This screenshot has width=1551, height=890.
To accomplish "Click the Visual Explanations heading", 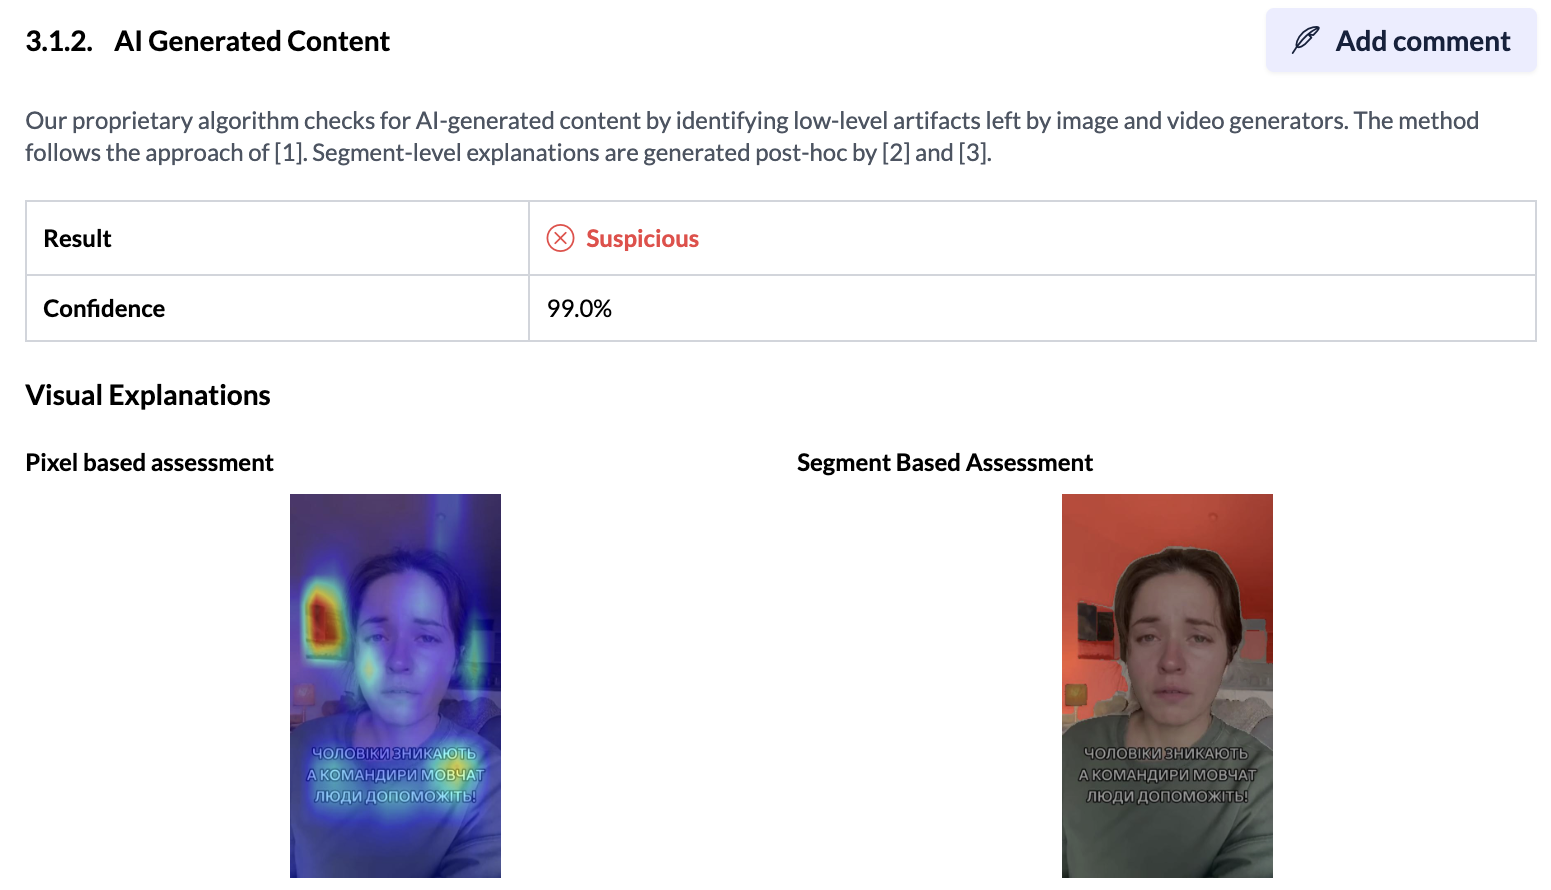I will (148, 395).
